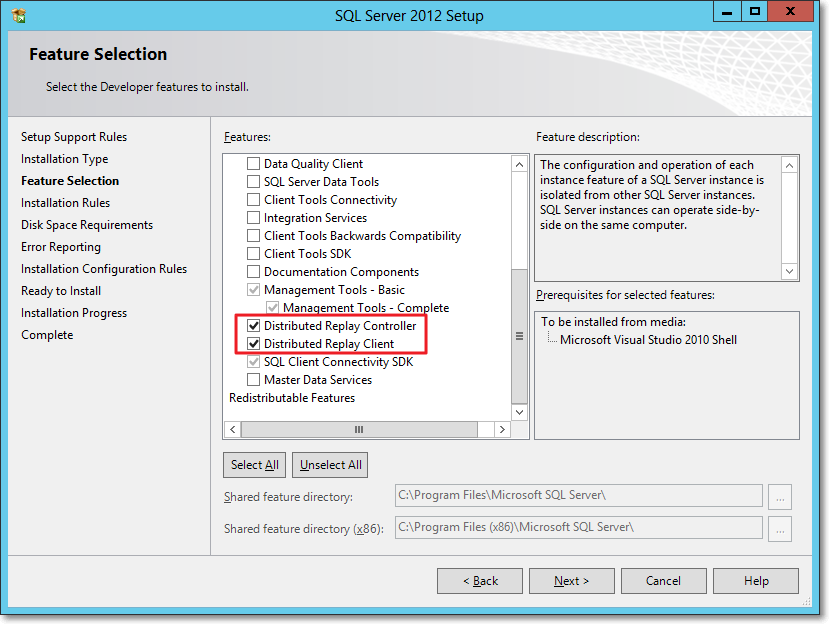
Task: Click the shared feature directory path field
Action: point(578,496)
